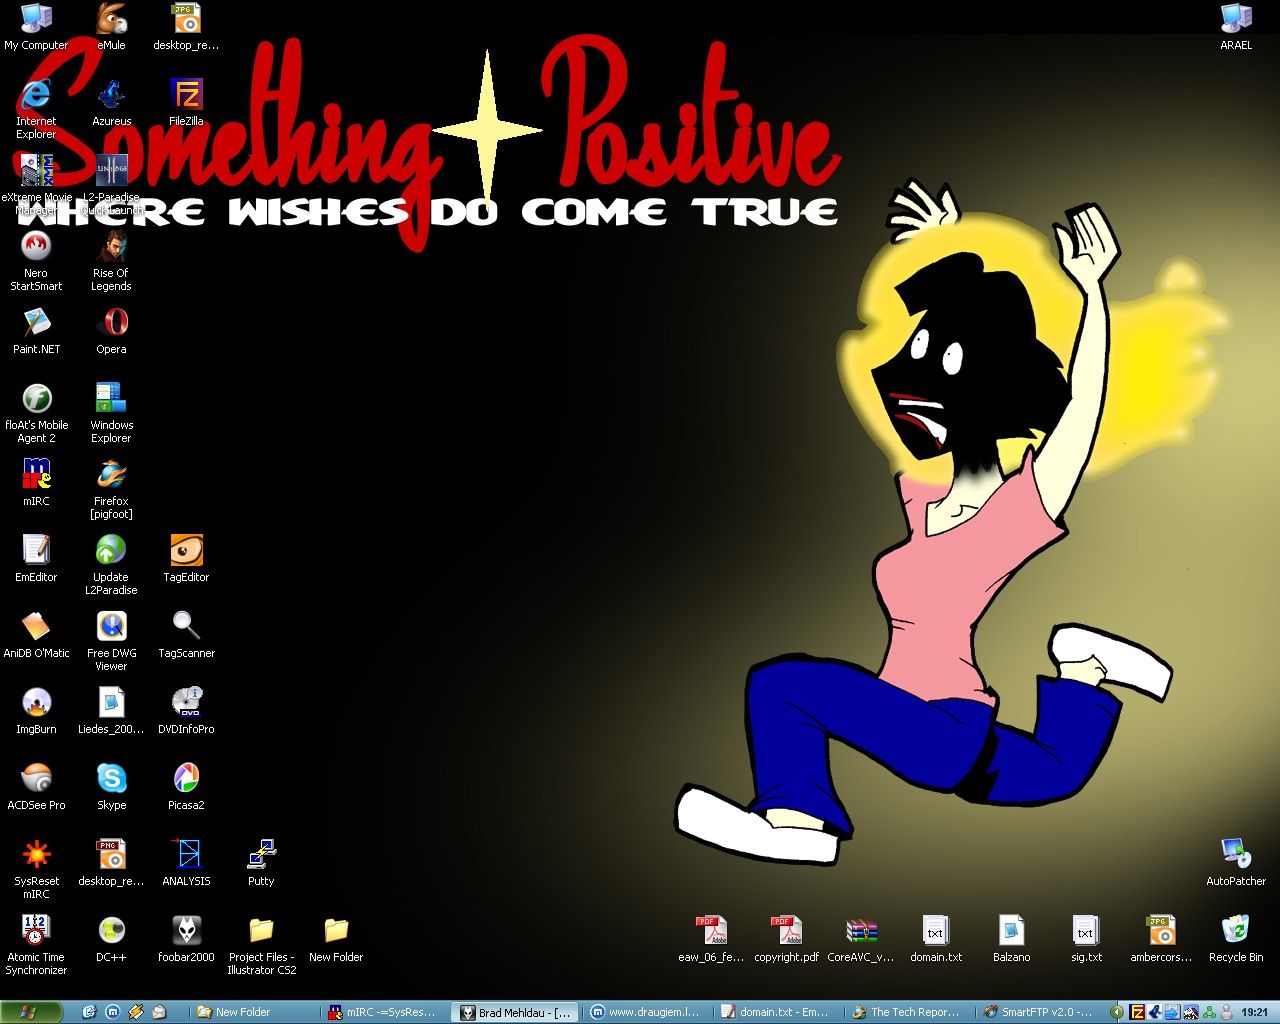Screen dimensions: 1280x1024
Task: Select the DC++ desktop icon
Action: pos(111,938)
